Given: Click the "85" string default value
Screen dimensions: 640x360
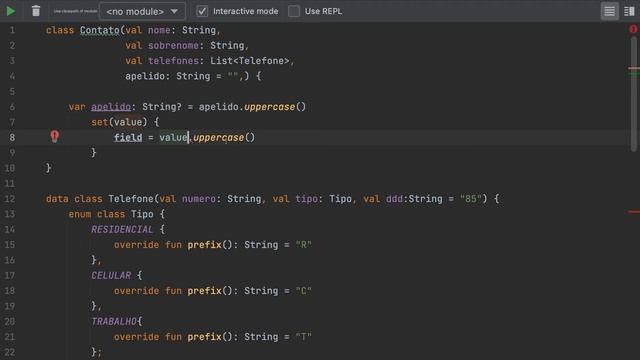Looking at the screenshot, I should click(471, 199).
